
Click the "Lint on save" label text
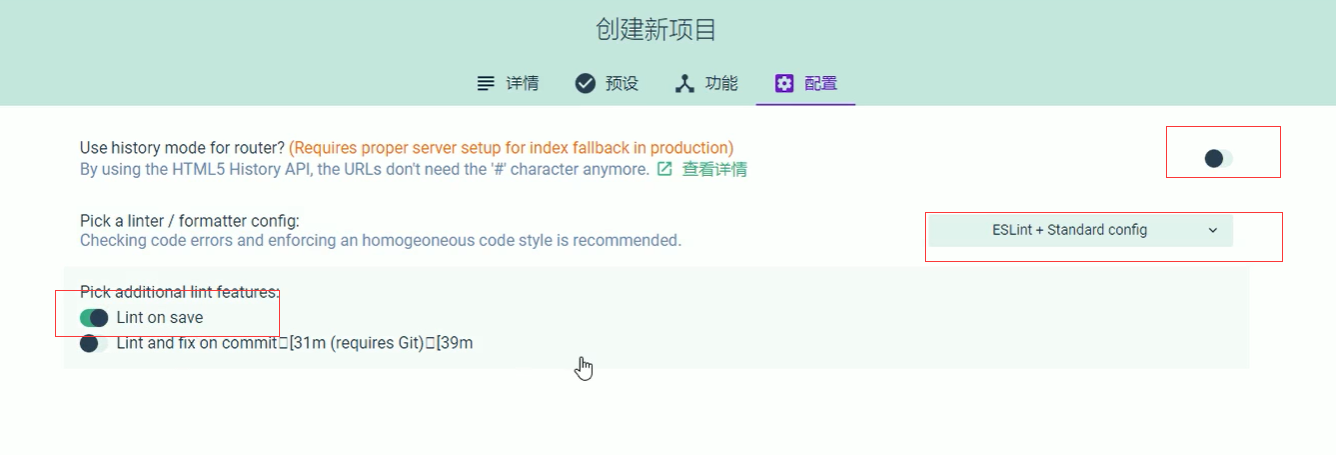point(160,318)
